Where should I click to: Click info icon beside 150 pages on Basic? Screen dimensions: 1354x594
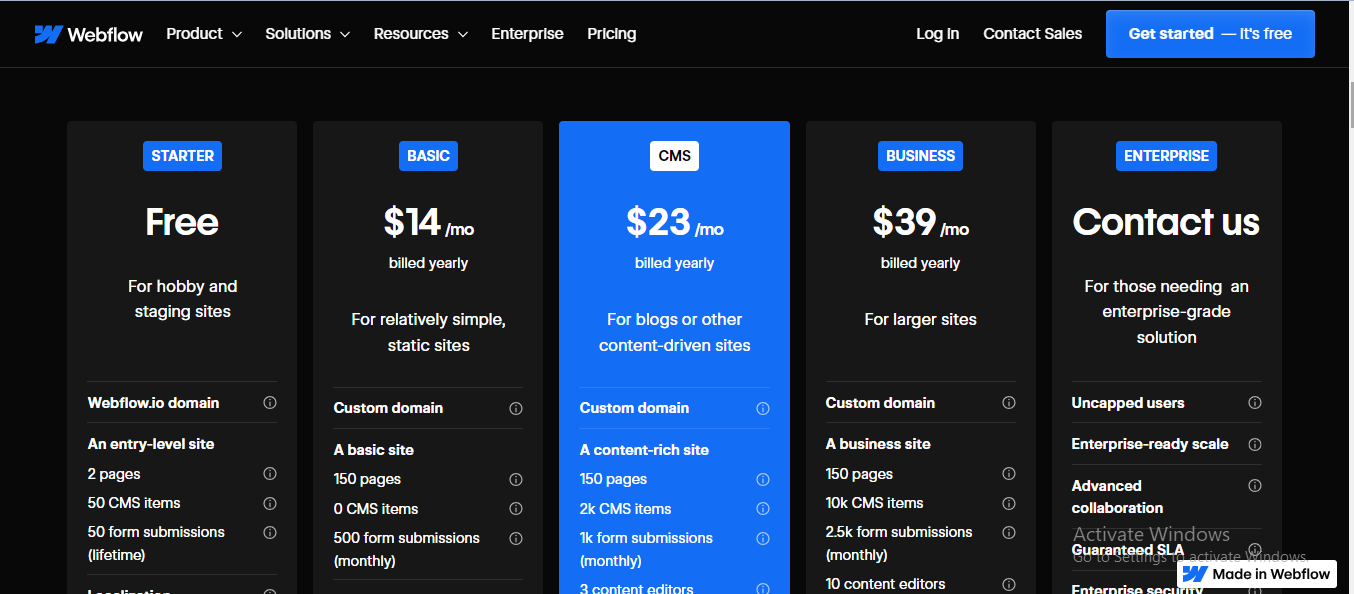pos(515,479)
